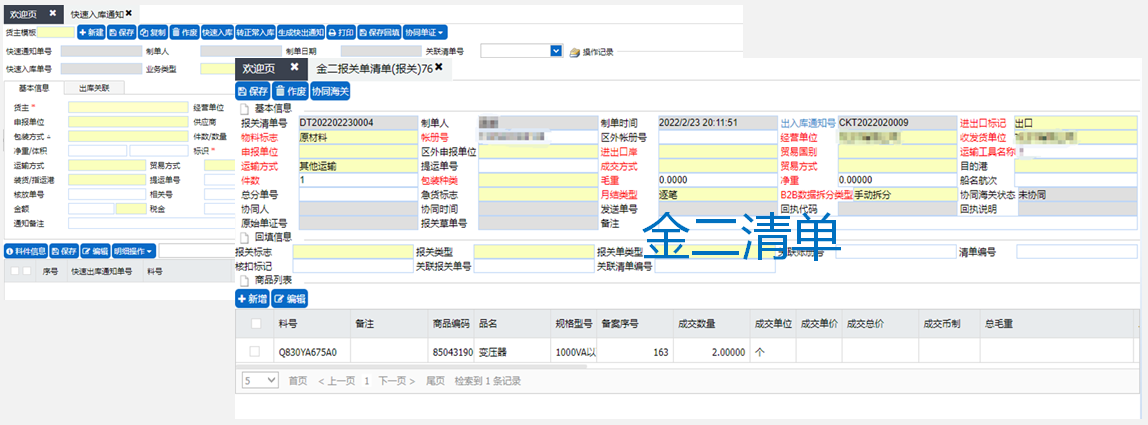This screenshot has height=425, width=1148.
Task: Close the 快速入库通知 tab
Action: point(129,13)
